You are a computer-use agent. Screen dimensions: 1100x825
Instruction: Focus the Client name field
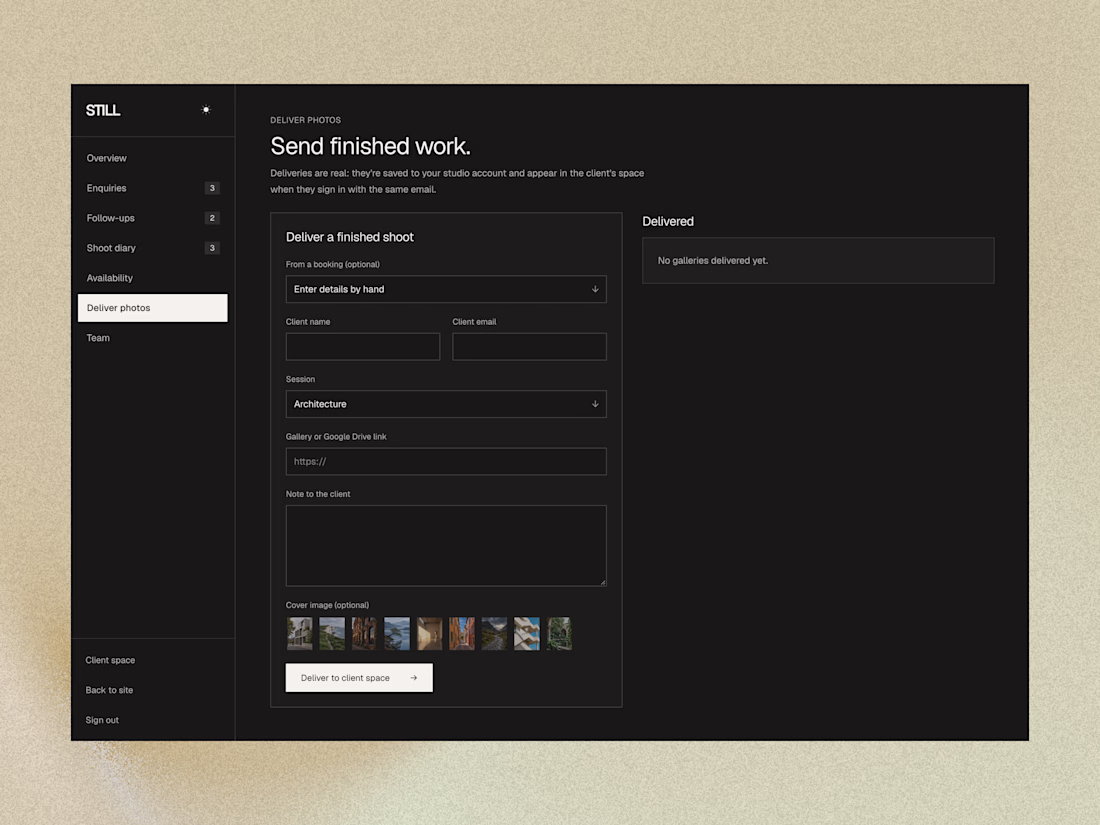pos(363,347)
